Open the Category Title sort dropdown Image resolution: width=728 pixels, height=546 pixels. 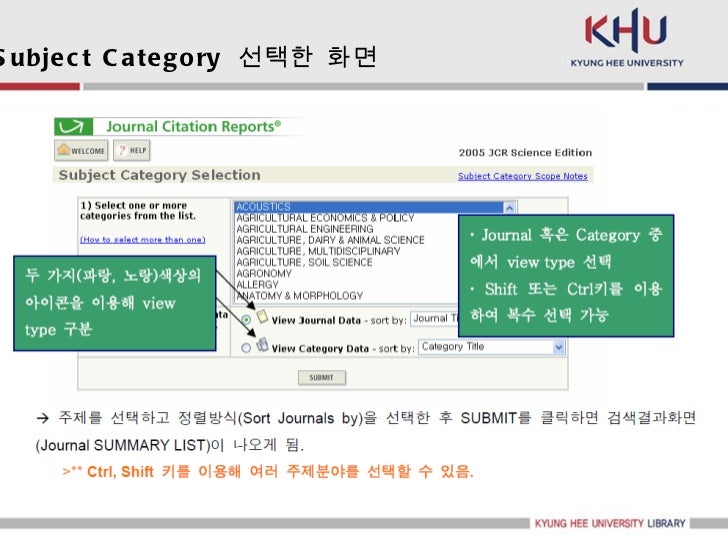(x=492, y=347)
